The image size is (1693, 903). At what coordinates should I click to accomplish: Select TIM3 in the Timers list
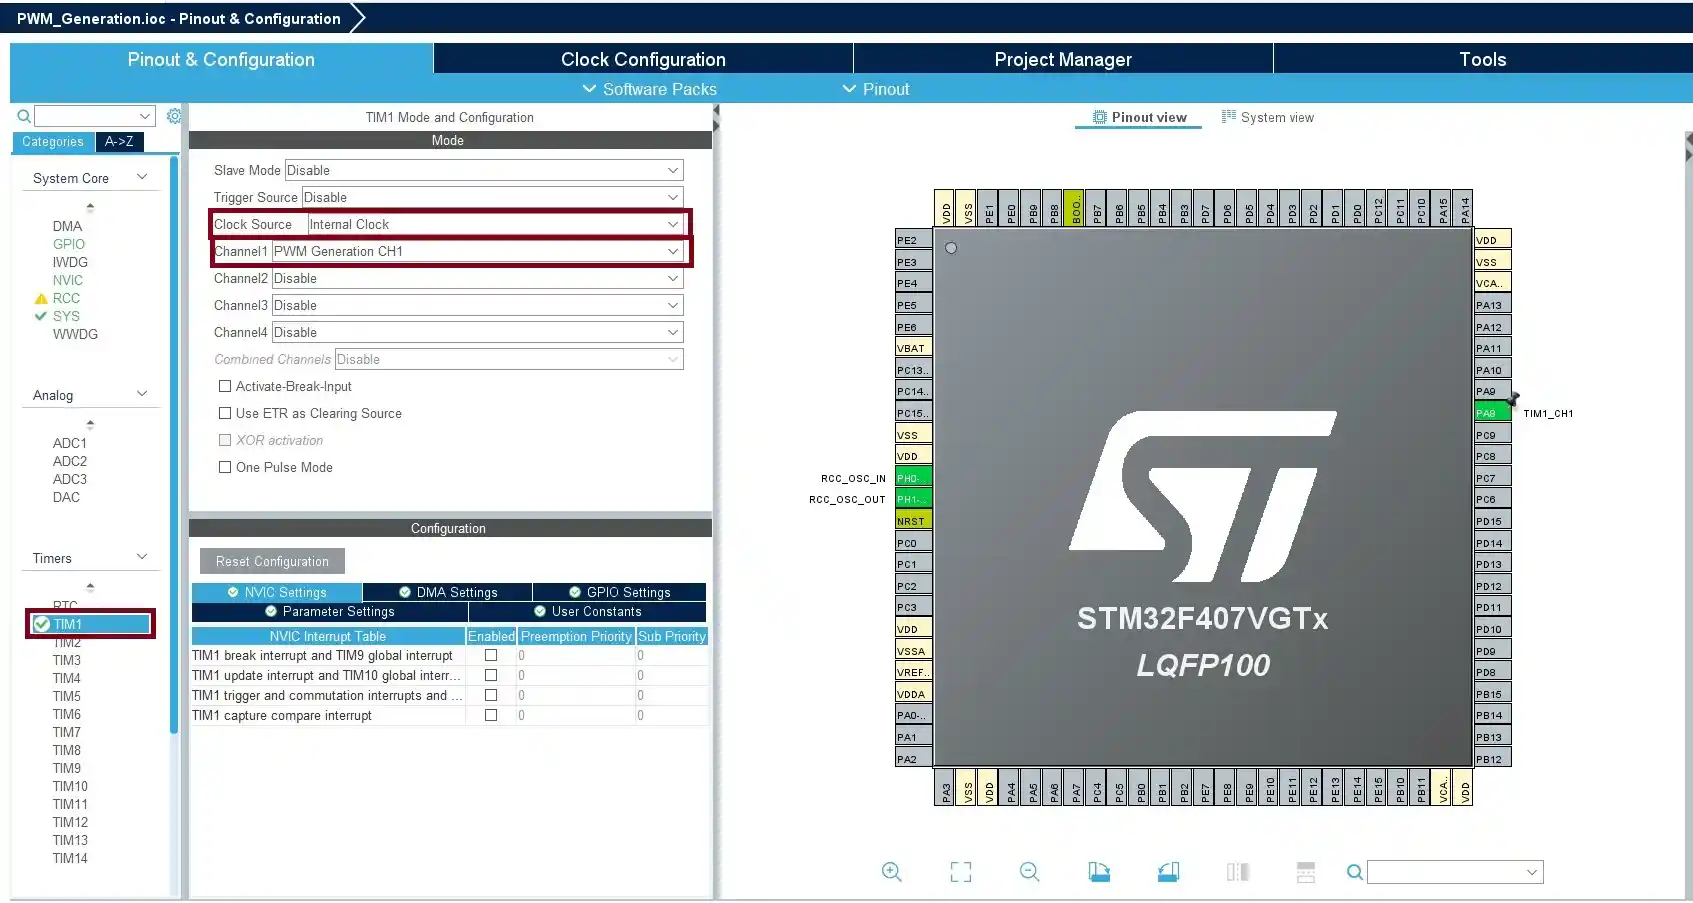click(67, 660)
